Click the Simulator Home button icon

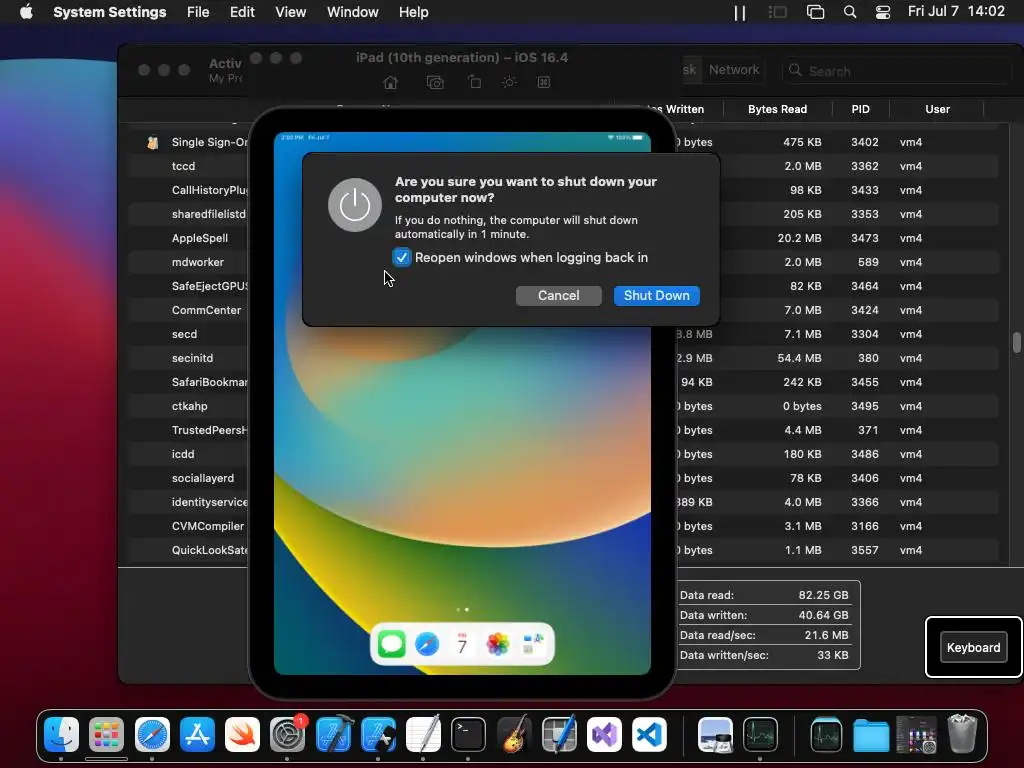[391, 82]
